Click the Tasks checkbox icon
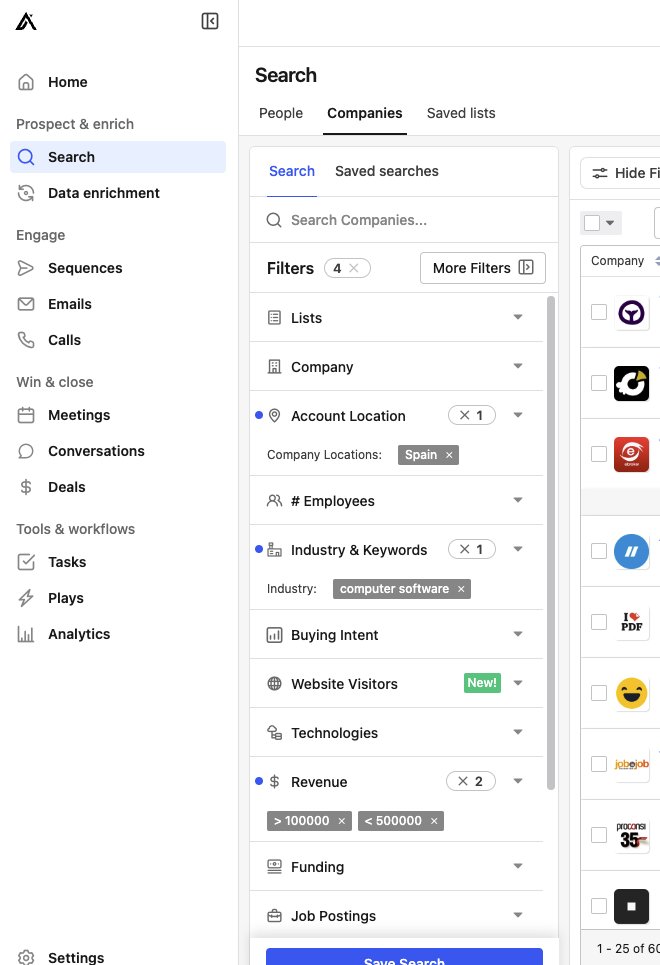Image resolution: width=660 pixels, height=965 pixels. (26, 562)
